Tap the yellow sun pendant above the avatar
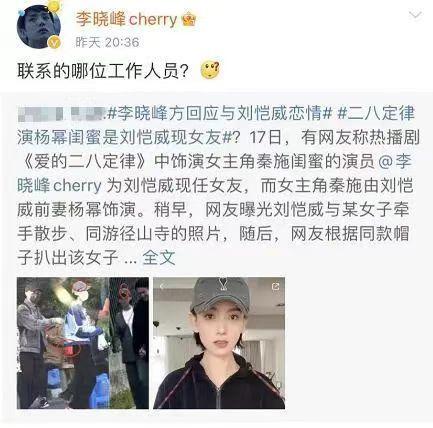 point(53,6)
